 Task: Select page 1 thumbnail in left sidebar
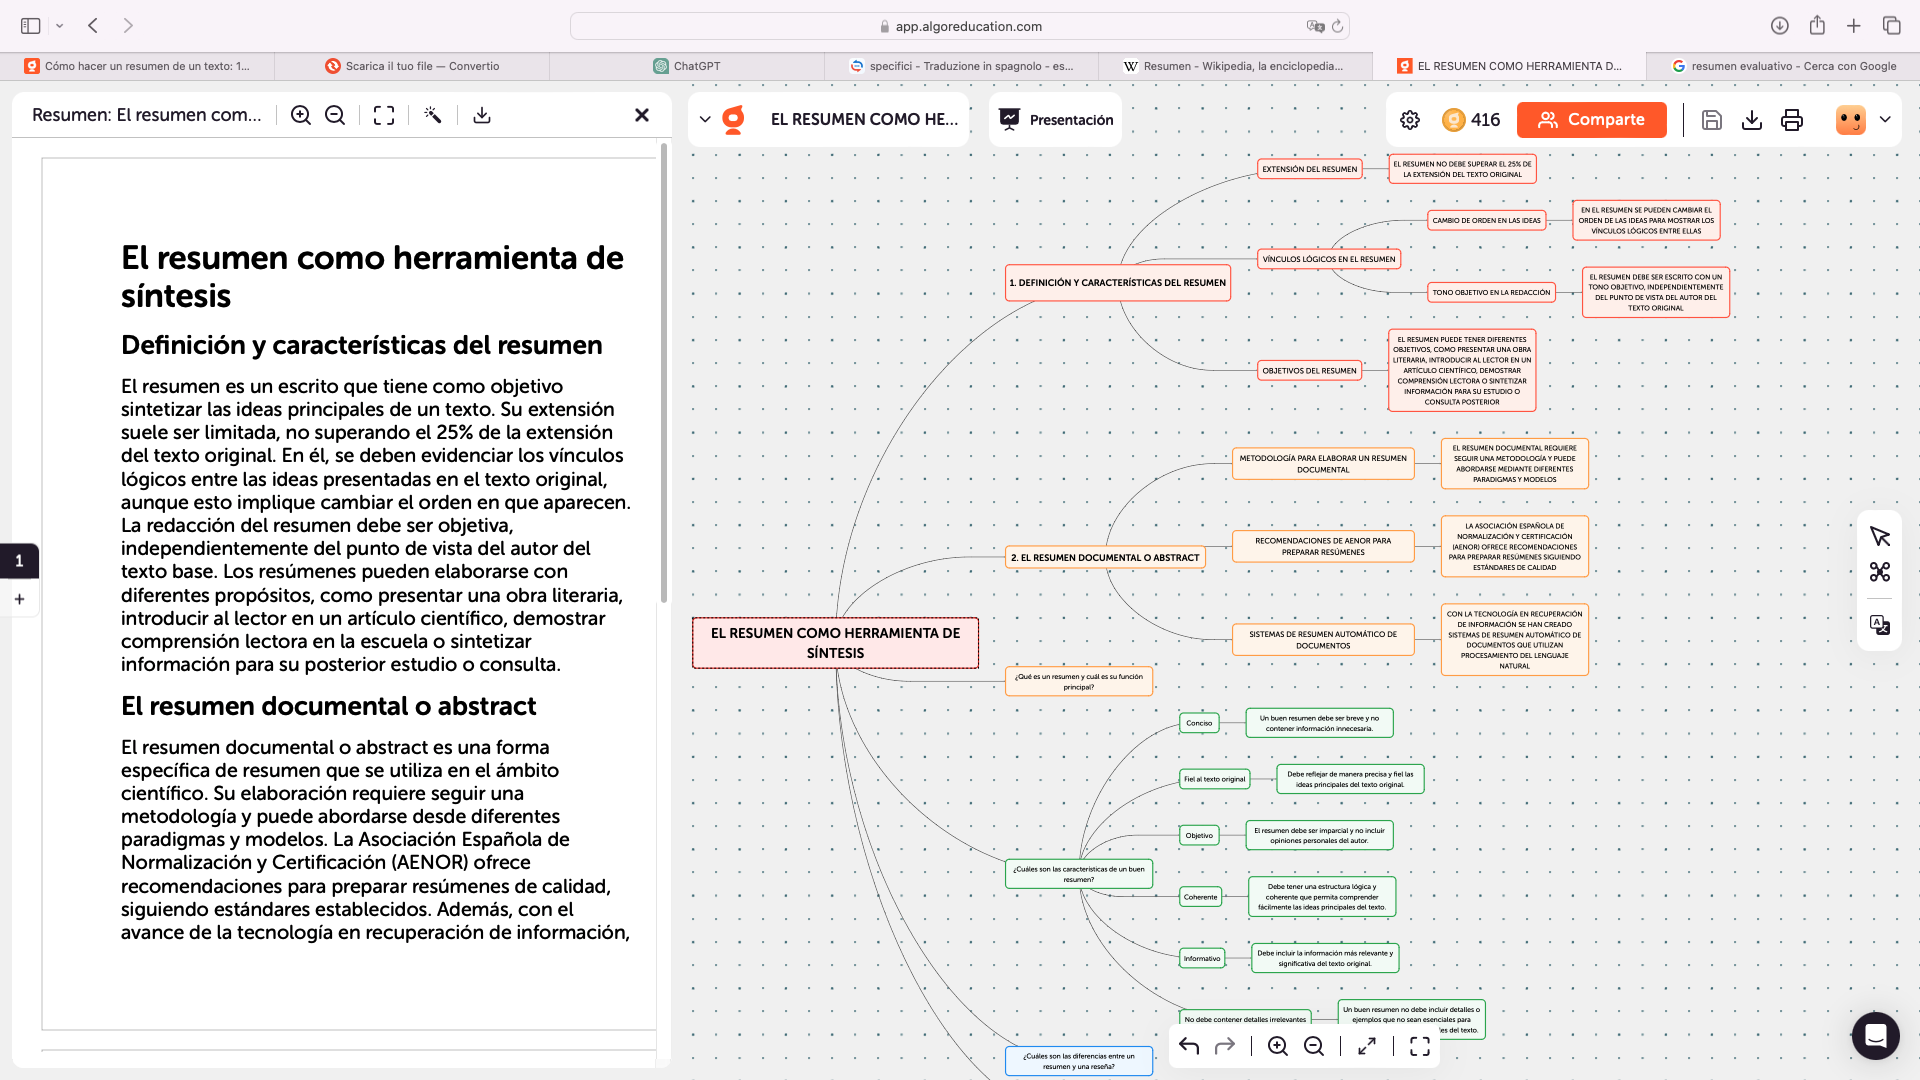tap(20, 561)
